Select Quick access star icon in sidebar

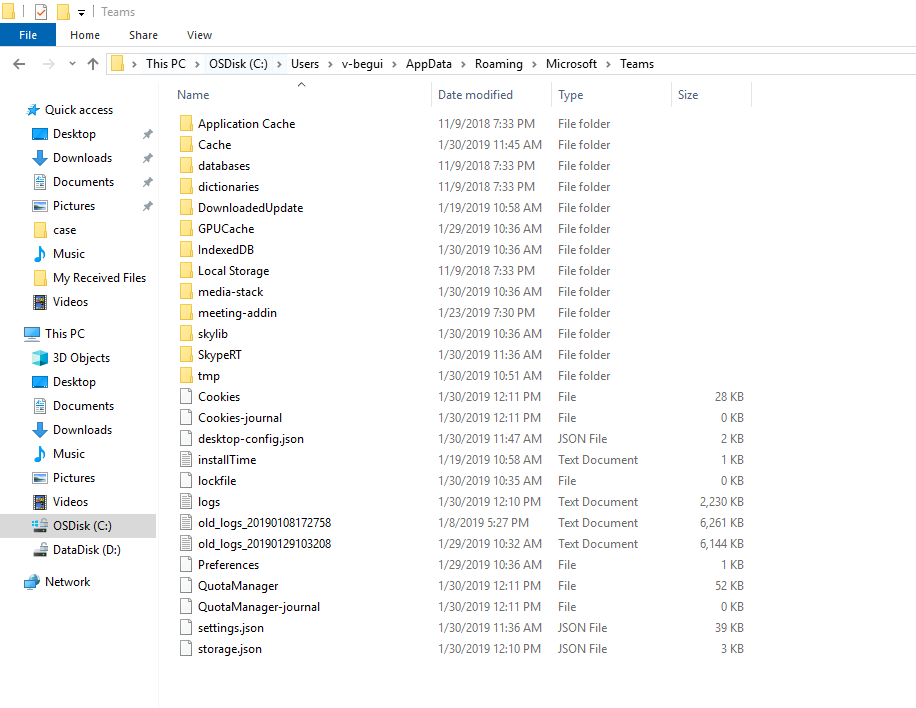(x=33, y=110)
